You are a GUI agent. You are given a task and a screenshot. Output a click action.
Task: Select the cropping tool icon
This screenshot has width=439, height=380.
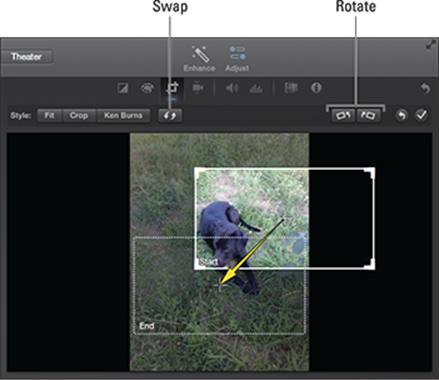[x=172, y=88]
